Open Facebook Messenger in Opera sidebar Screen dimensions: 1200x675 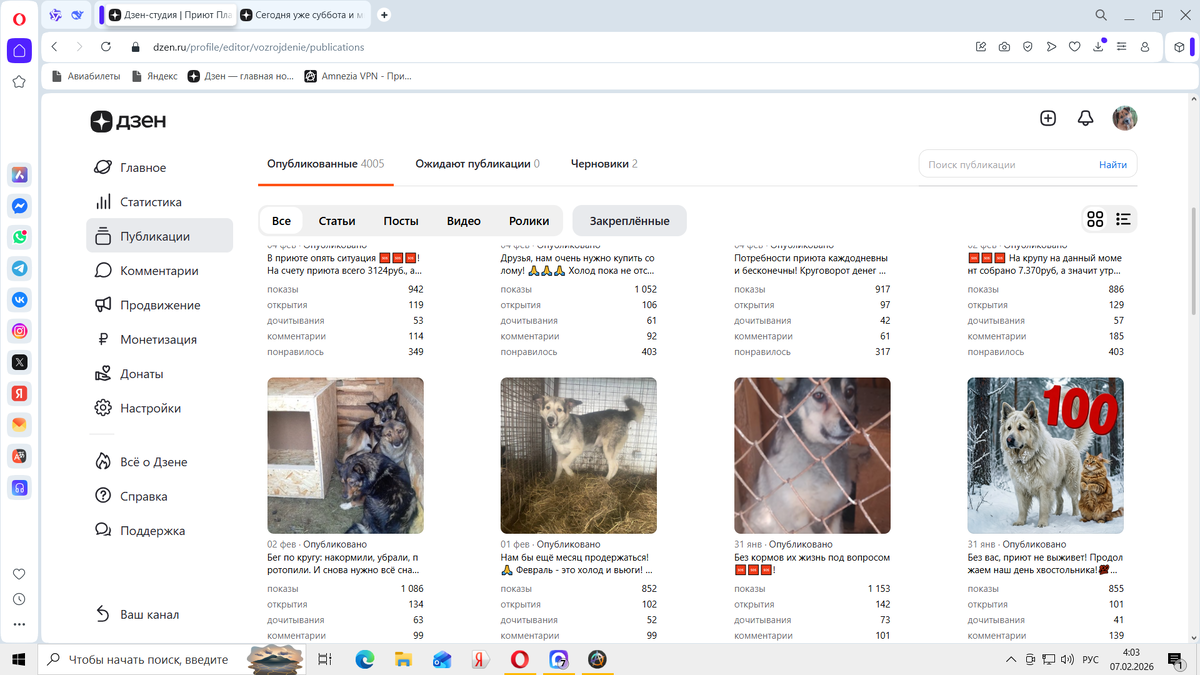(19, 206)
